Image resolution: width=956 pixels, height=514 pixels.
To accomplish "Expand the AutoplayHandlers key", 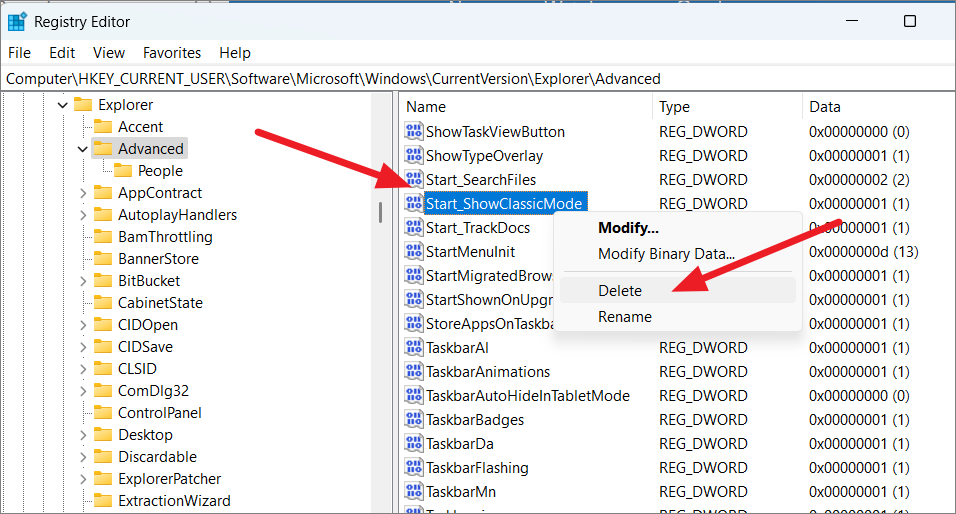I will coord(83,215).
